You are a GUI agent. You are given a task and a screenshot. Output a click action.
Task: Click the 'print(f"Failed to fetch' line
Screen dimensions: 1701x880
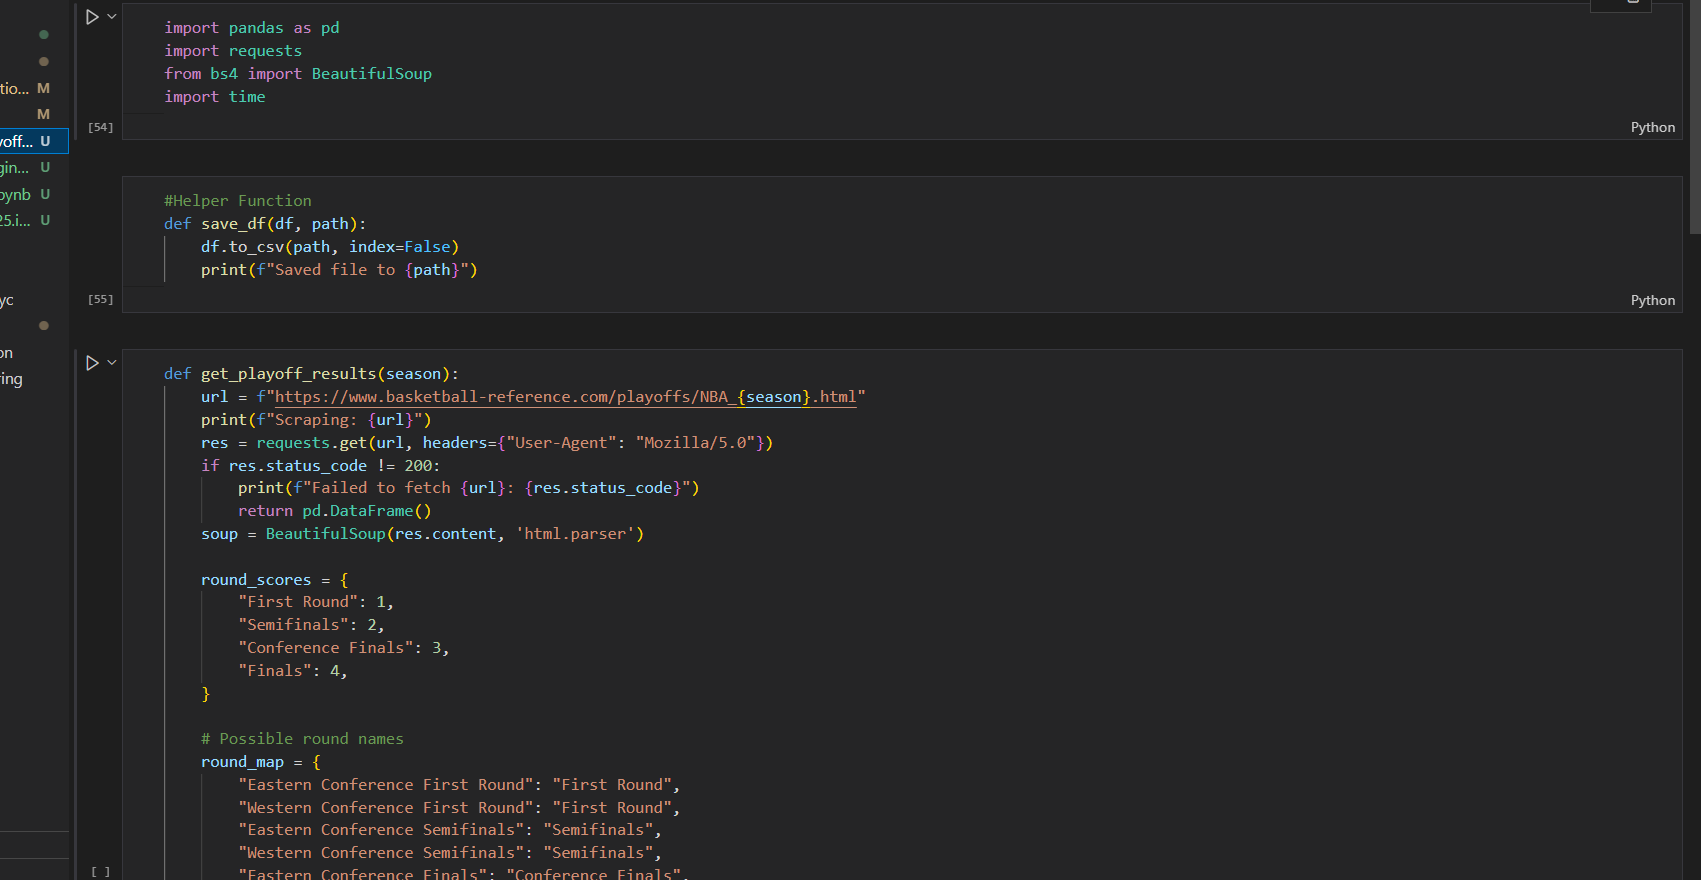click(x=469, y=488)
